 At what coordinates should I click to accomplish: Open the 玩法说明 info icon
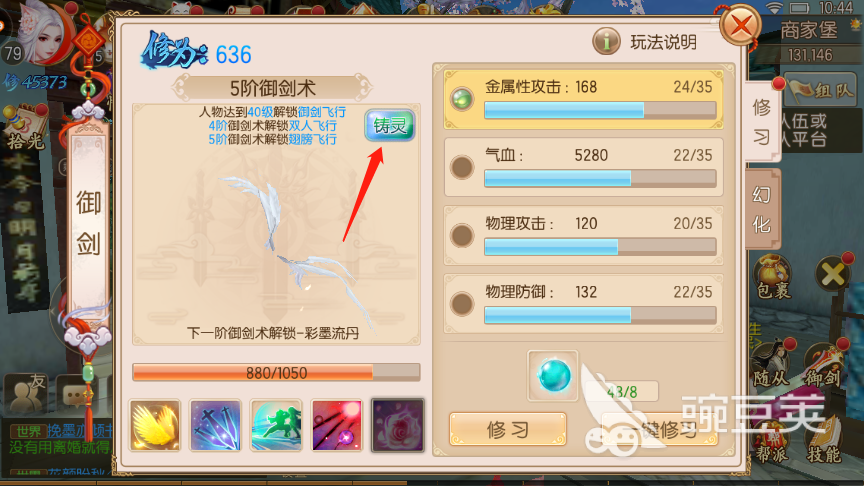coord(606,41)
